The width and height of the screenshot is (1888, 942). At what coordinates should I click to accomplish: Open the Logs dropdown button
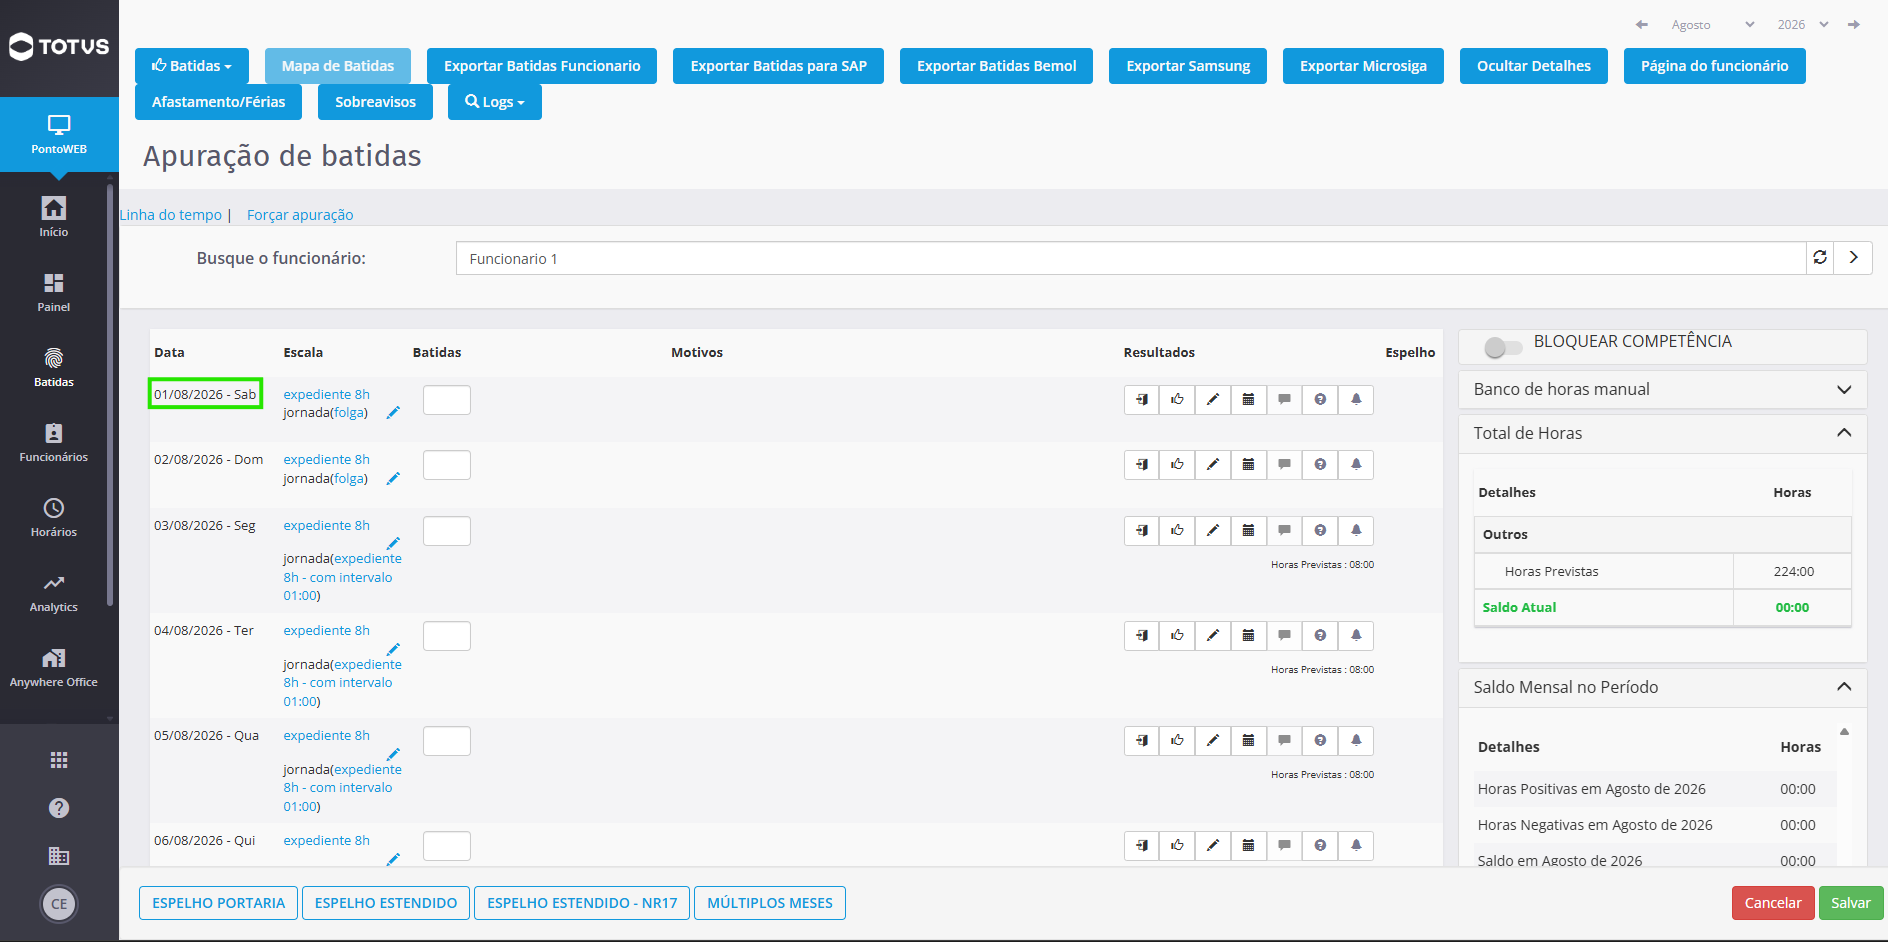[495, 102]
